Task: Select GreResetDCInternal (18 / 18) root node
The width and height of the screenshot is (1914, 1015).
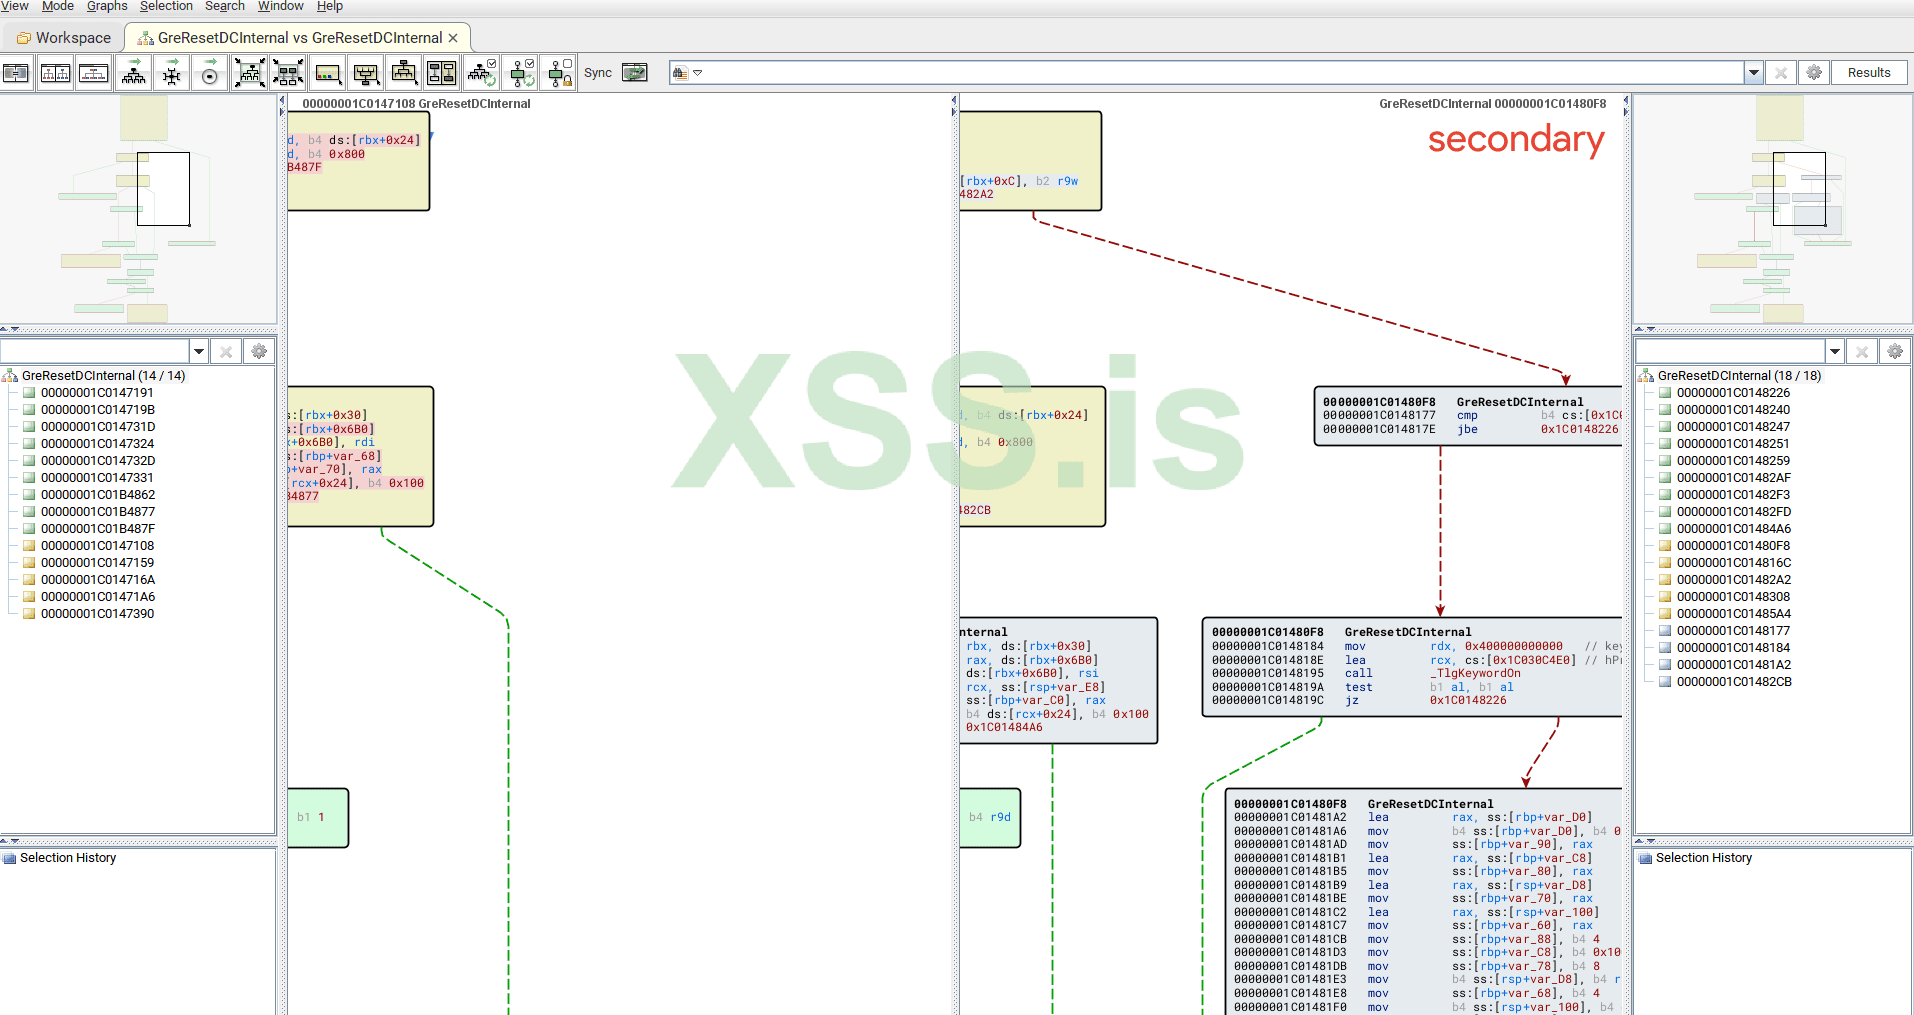Action: (x=1739, y=376)
